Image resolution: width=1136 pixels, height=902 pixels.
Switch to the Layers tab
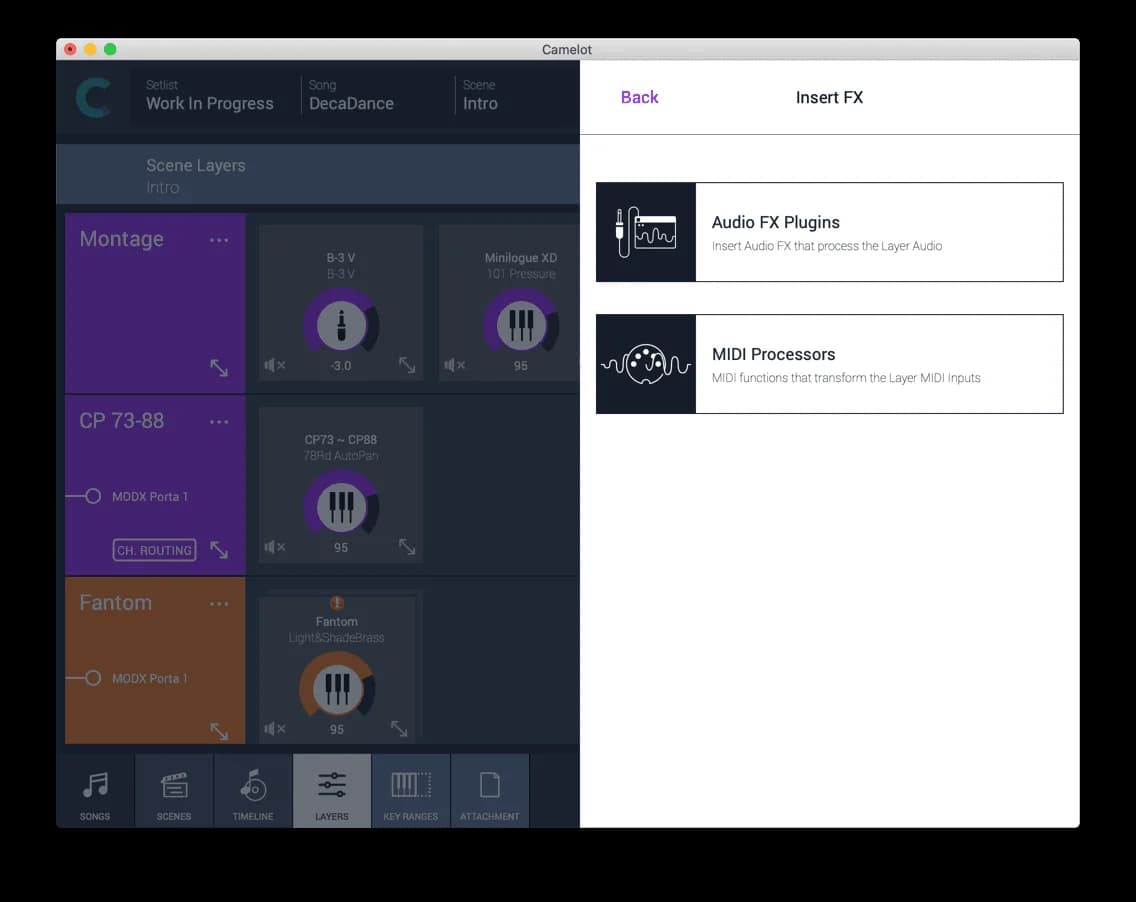(332, 790)
